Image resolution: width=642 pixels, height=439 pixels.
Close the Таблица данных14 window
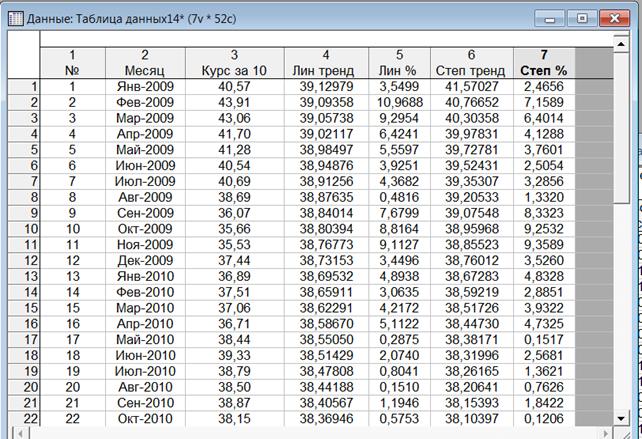(615, 18)
